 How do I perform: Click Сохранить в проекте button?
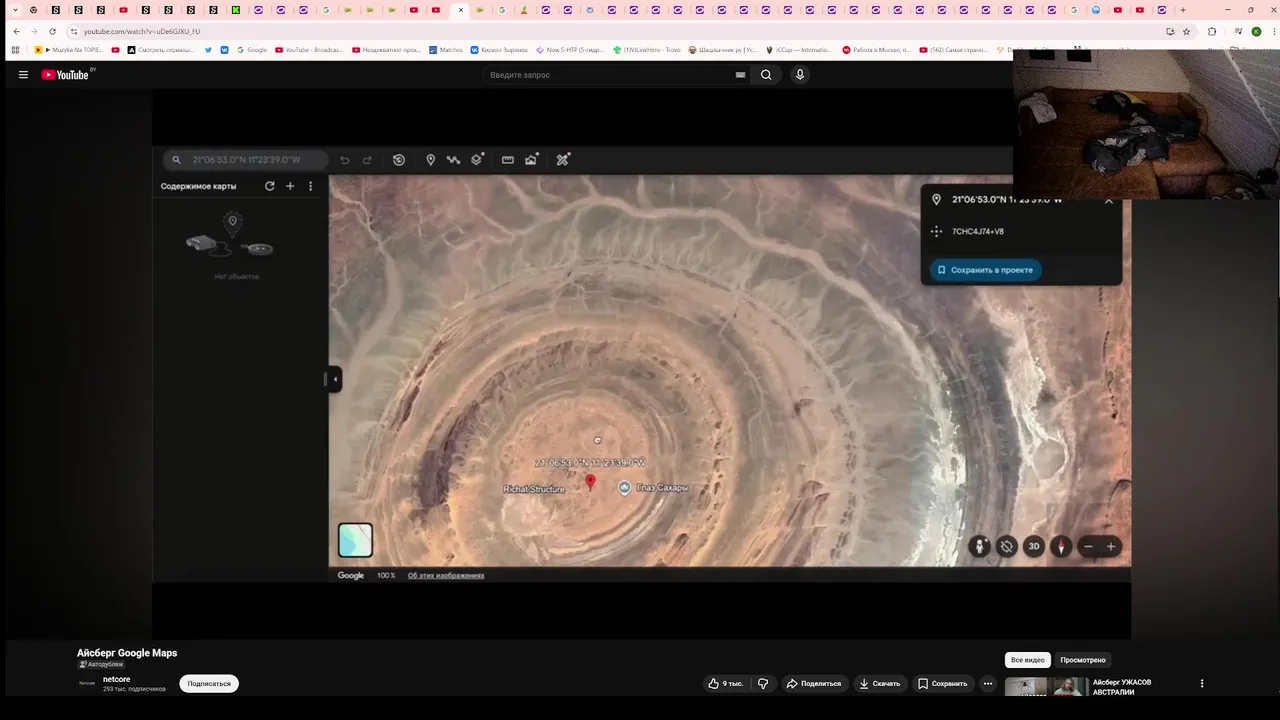point(985,270)
